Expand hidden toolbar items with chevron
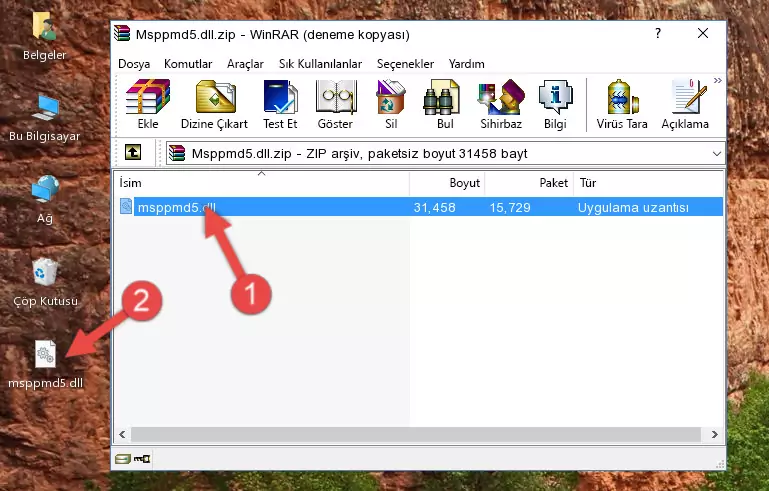 tap(718, 81)
